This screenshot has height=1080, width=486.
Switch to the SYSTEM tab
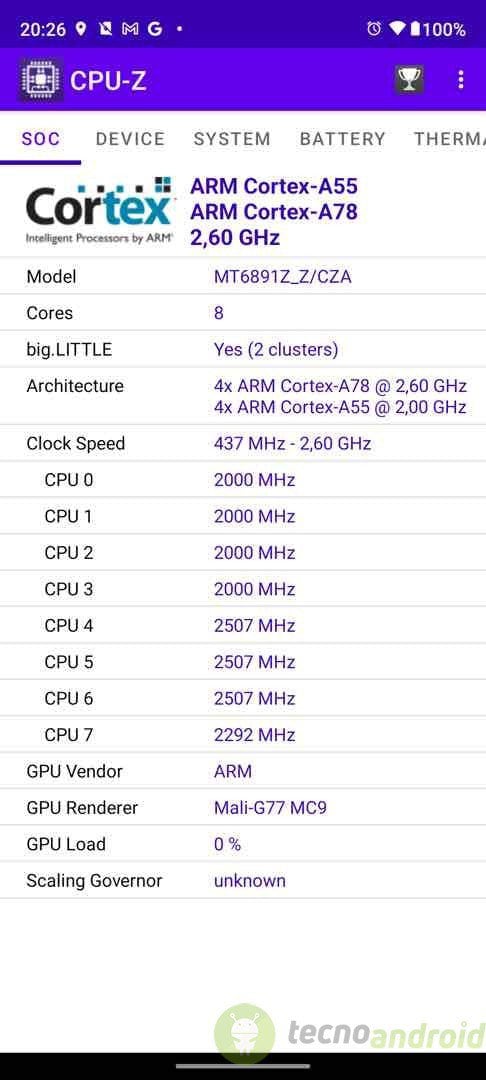pyautogui.click(x=232, y=138)
